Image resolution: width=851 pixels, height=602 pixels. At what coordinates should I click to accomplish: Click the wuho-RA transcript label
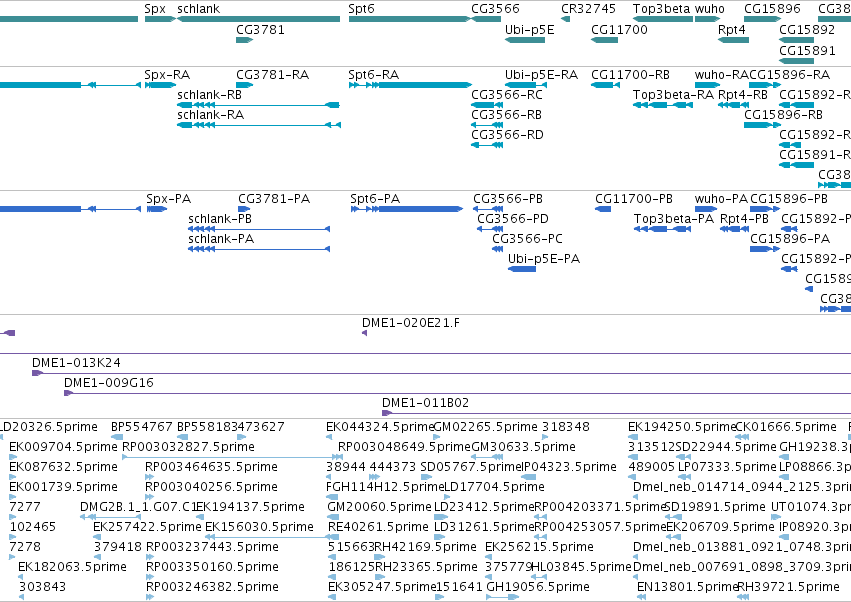(x=721, y=75)
